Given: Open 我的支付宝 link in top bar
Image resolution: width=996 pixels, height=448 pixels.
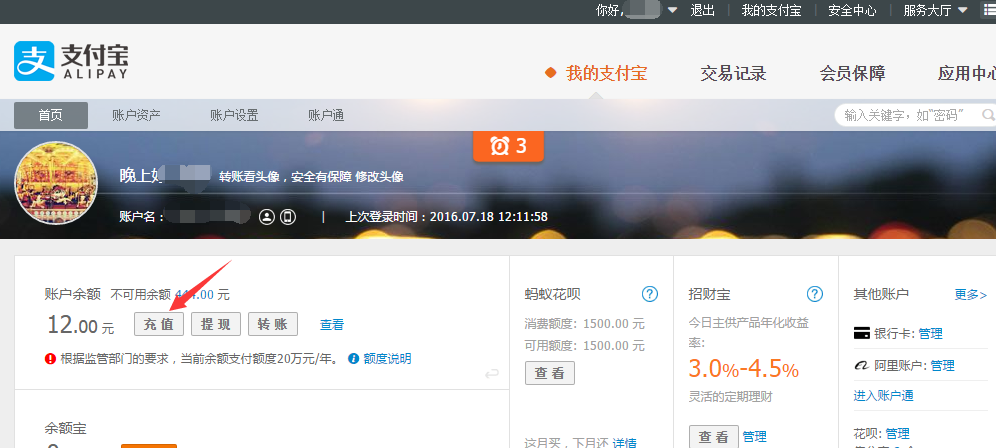Looking at the screenshot, I should point(771,10).
